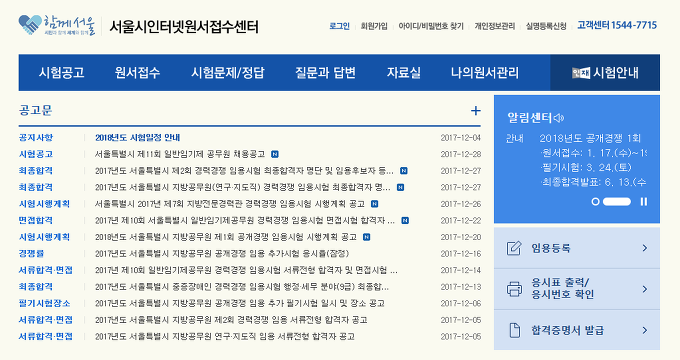This screenshot has width=680, height=360.
Task: Click the printer icon for 응시표 출력
Action: [x=514, y=289]
